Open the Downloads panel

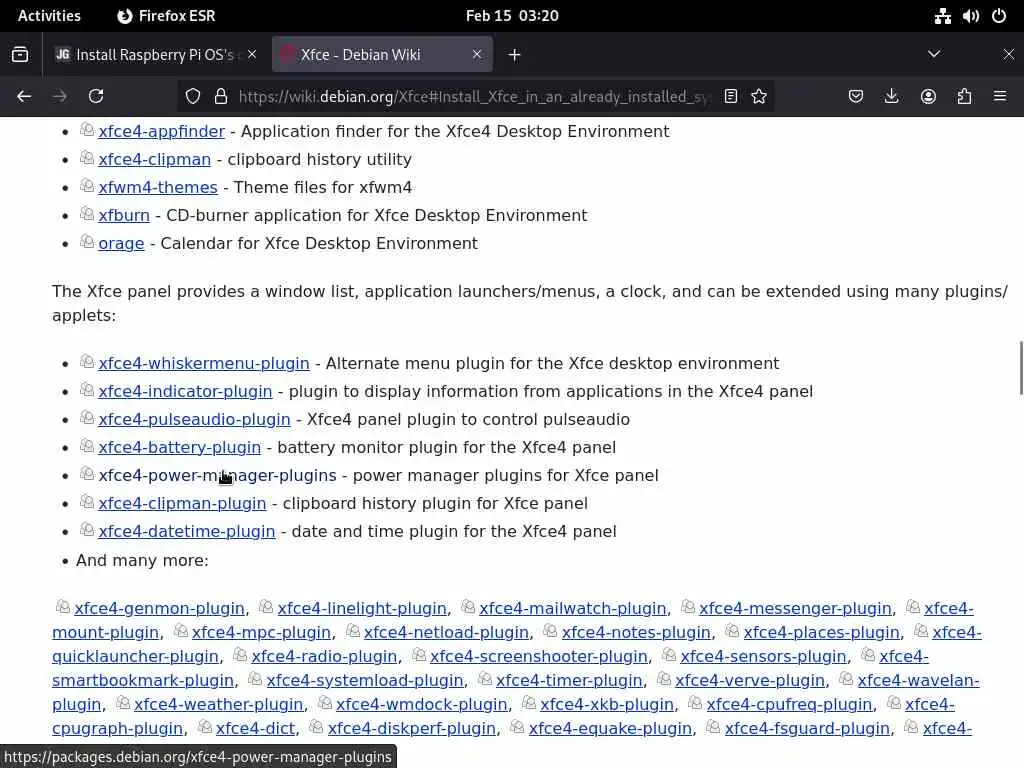(x=891, y=97)
